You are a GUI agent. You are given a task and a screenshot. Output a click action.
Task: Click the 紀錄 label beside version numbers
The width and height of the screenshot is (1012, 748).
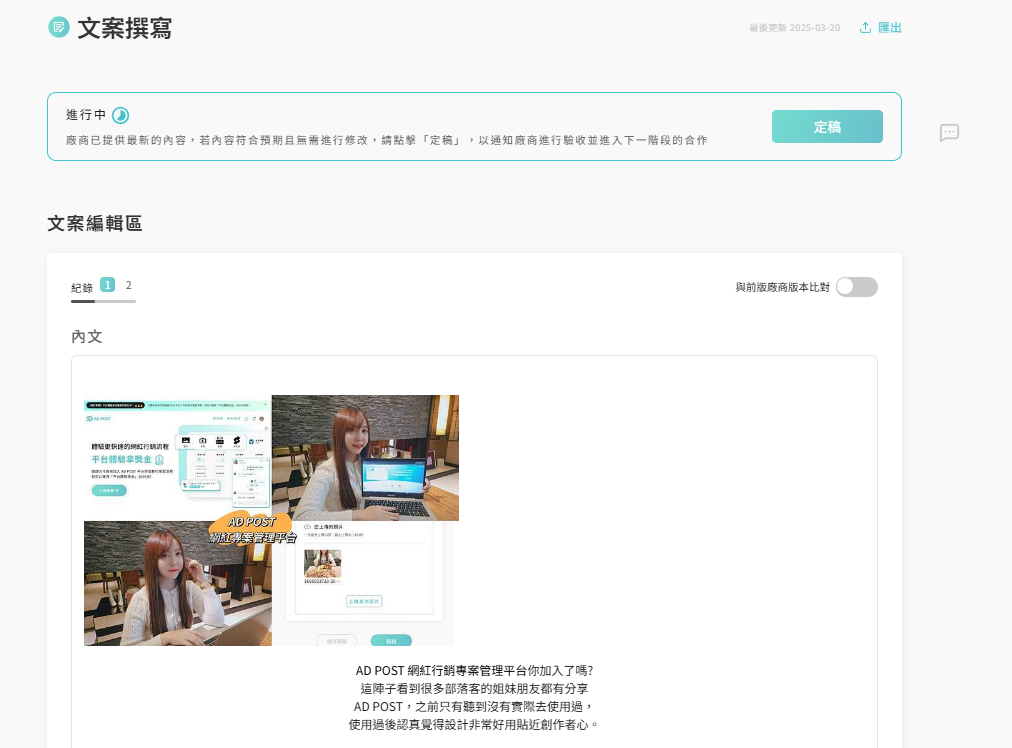coord(82,288)
